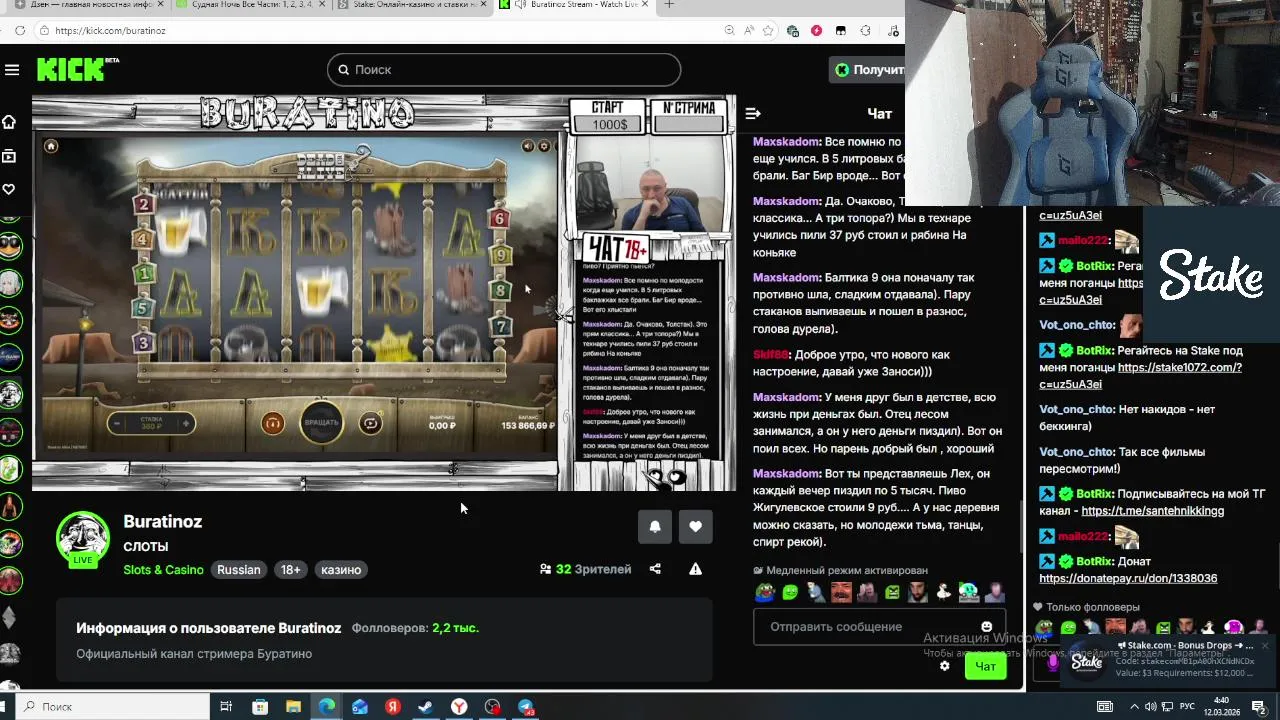Open Buratinoz channel avatar

pyautogui.click(x=83, y=538)
